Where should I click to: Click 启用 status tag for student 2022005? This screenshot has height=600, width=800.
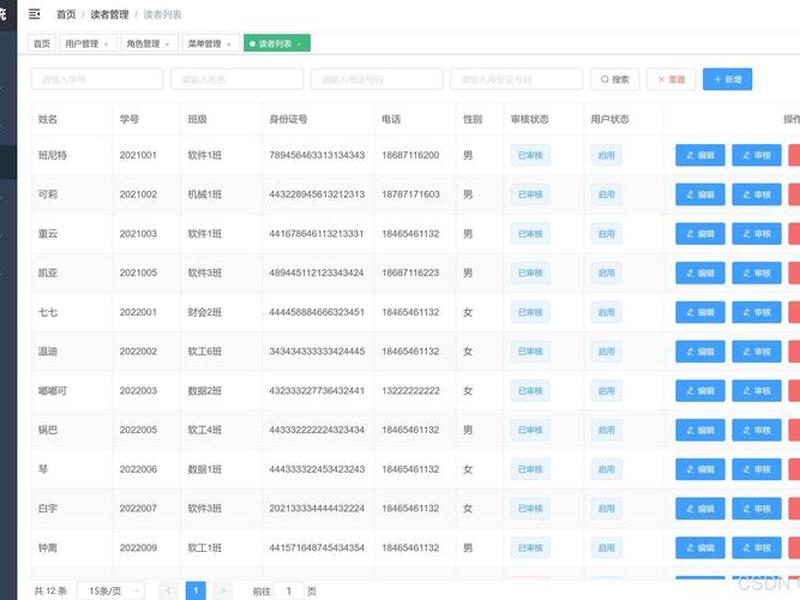pyautogui.click(x=607, y=430)
